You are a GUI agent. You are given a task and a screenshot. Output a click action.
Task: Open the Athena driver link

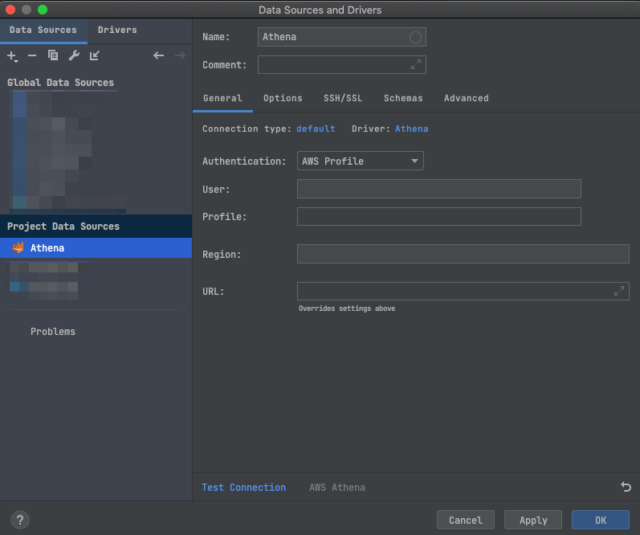tap(411, 129)
